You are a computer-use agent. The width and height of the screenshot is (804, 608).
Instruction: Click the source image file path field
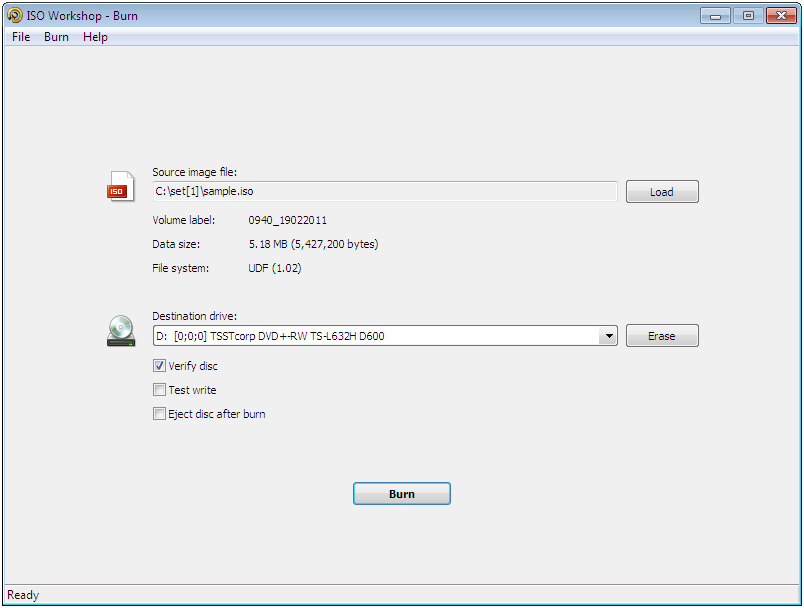385,191
